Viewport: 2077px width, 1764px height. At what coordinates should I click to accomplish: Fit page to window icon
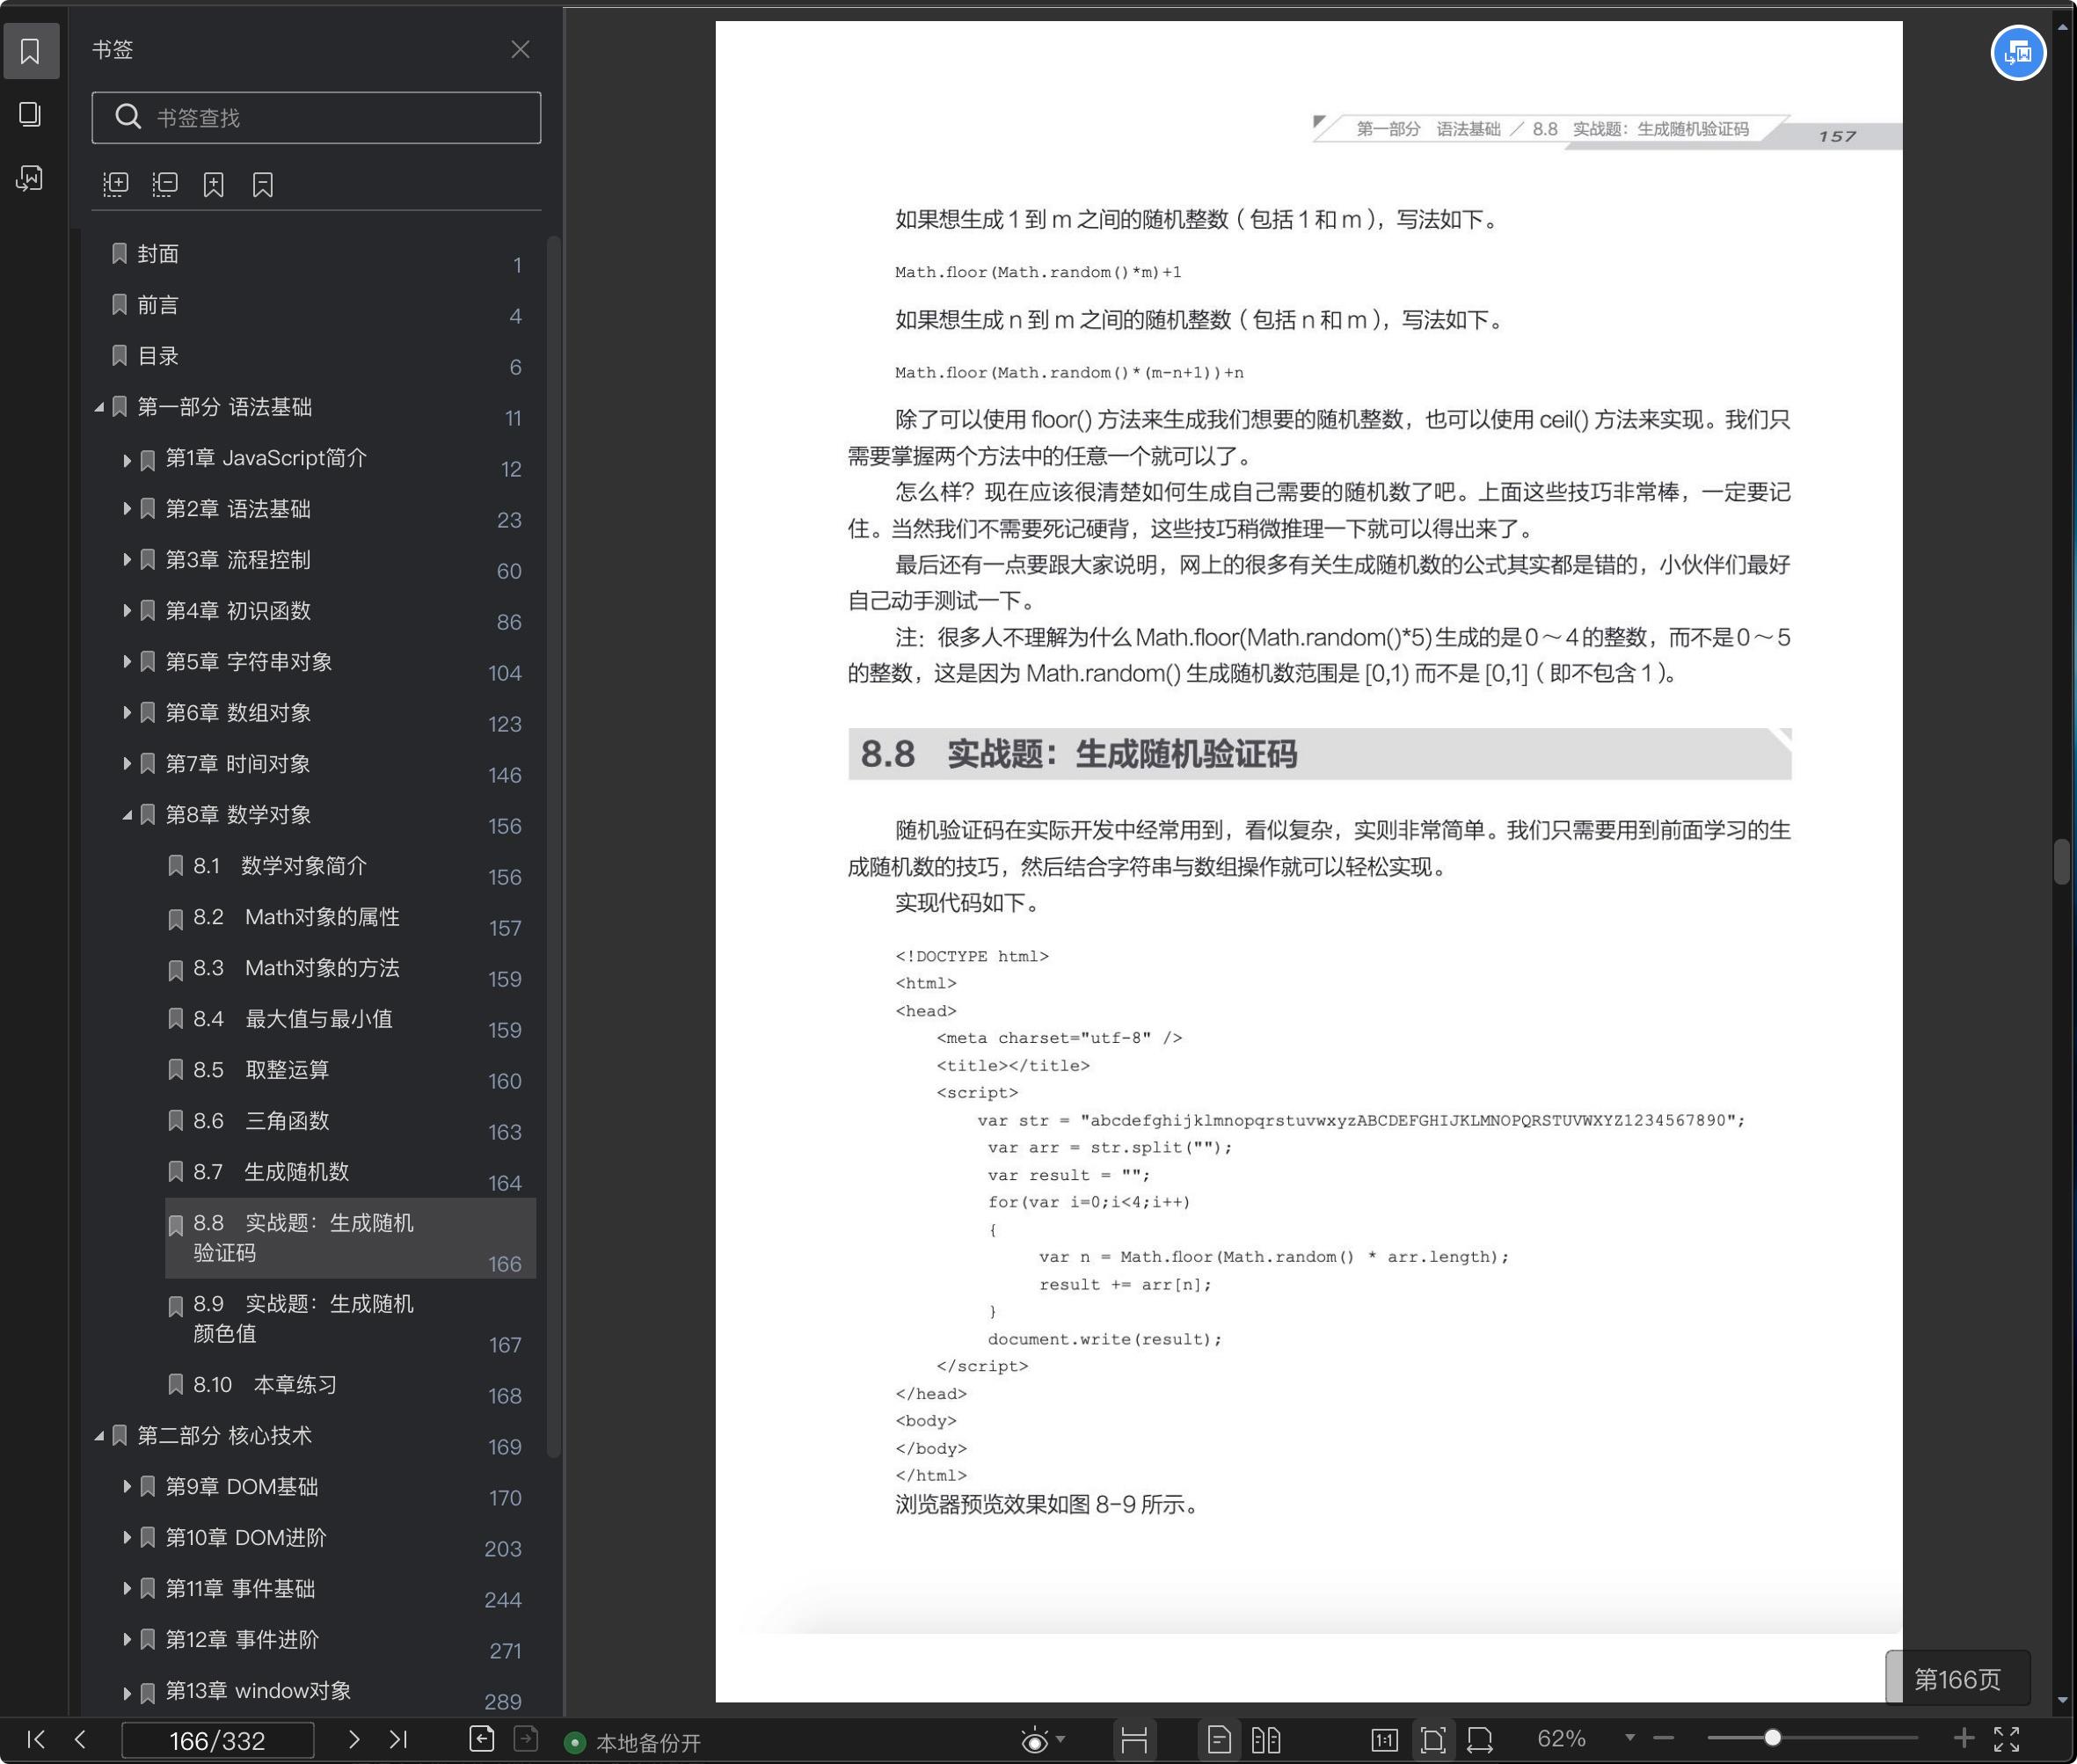pos(1433,1740)
